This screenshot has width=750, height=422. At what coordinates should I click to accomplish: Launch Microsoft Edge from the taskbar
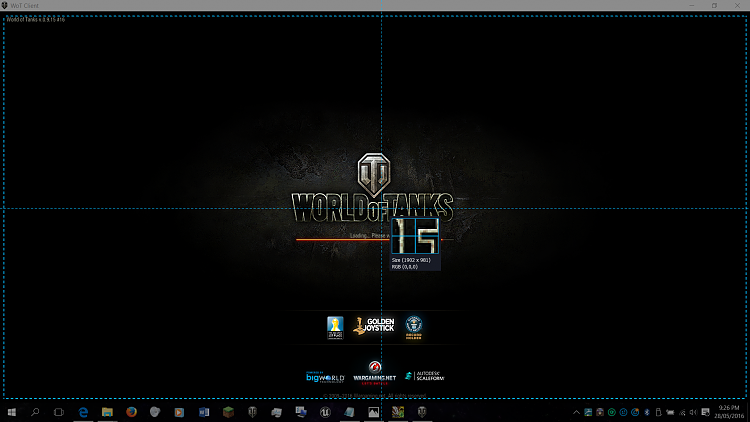[x=83, y=412]
